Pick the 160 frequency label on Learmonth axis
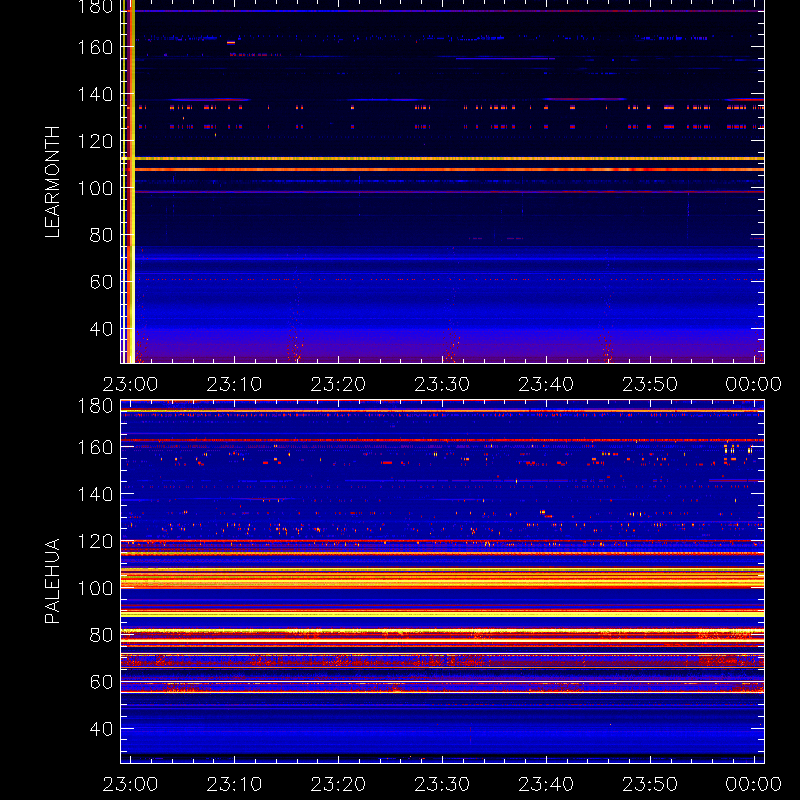 [95, 47]
